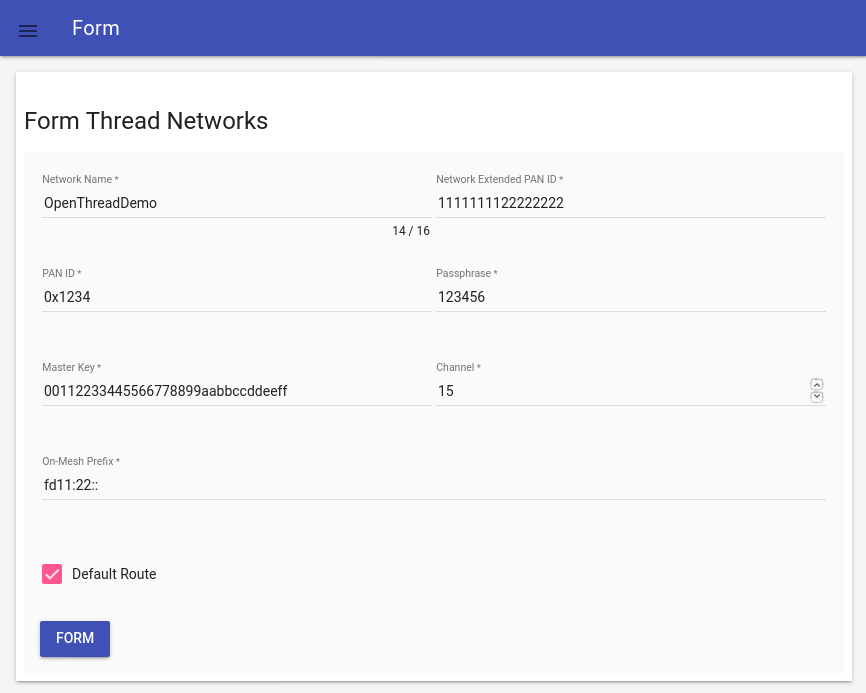Click the 14 / 16 character counter
The image size is (866, 693).
(x=411, y=231)
